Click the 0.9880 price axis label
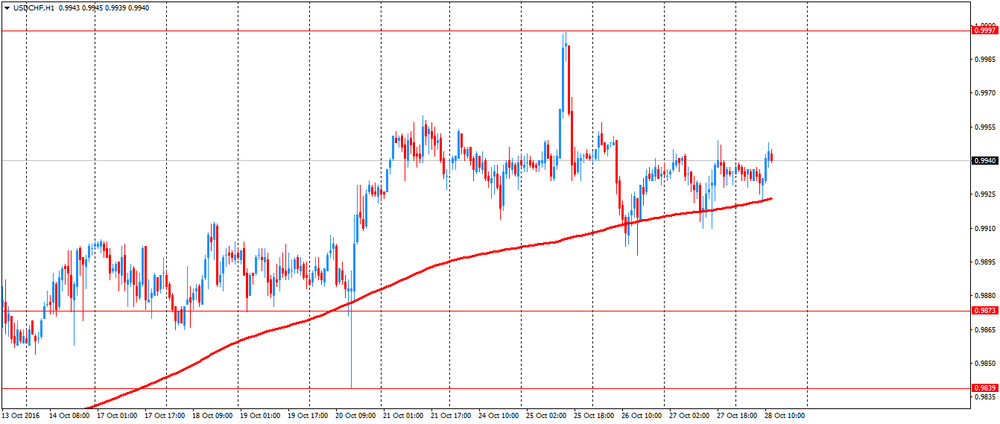Viewport: 1000px width, 424px height. coord(983,295)
